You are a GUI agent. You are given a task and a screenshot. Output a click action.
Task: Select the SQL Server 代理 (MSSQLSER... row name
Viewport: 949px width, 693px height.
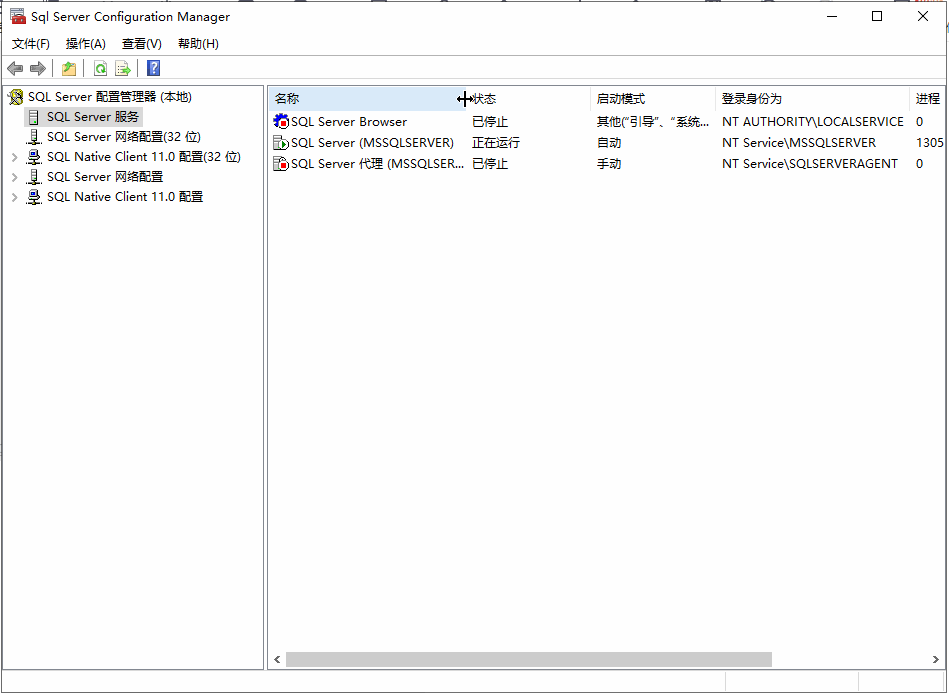pos(377,163)
